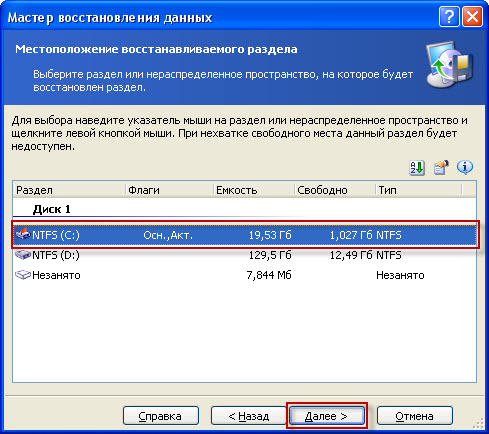Click the Флаги column header
The image size is (489, 434).
click(169, 190)
